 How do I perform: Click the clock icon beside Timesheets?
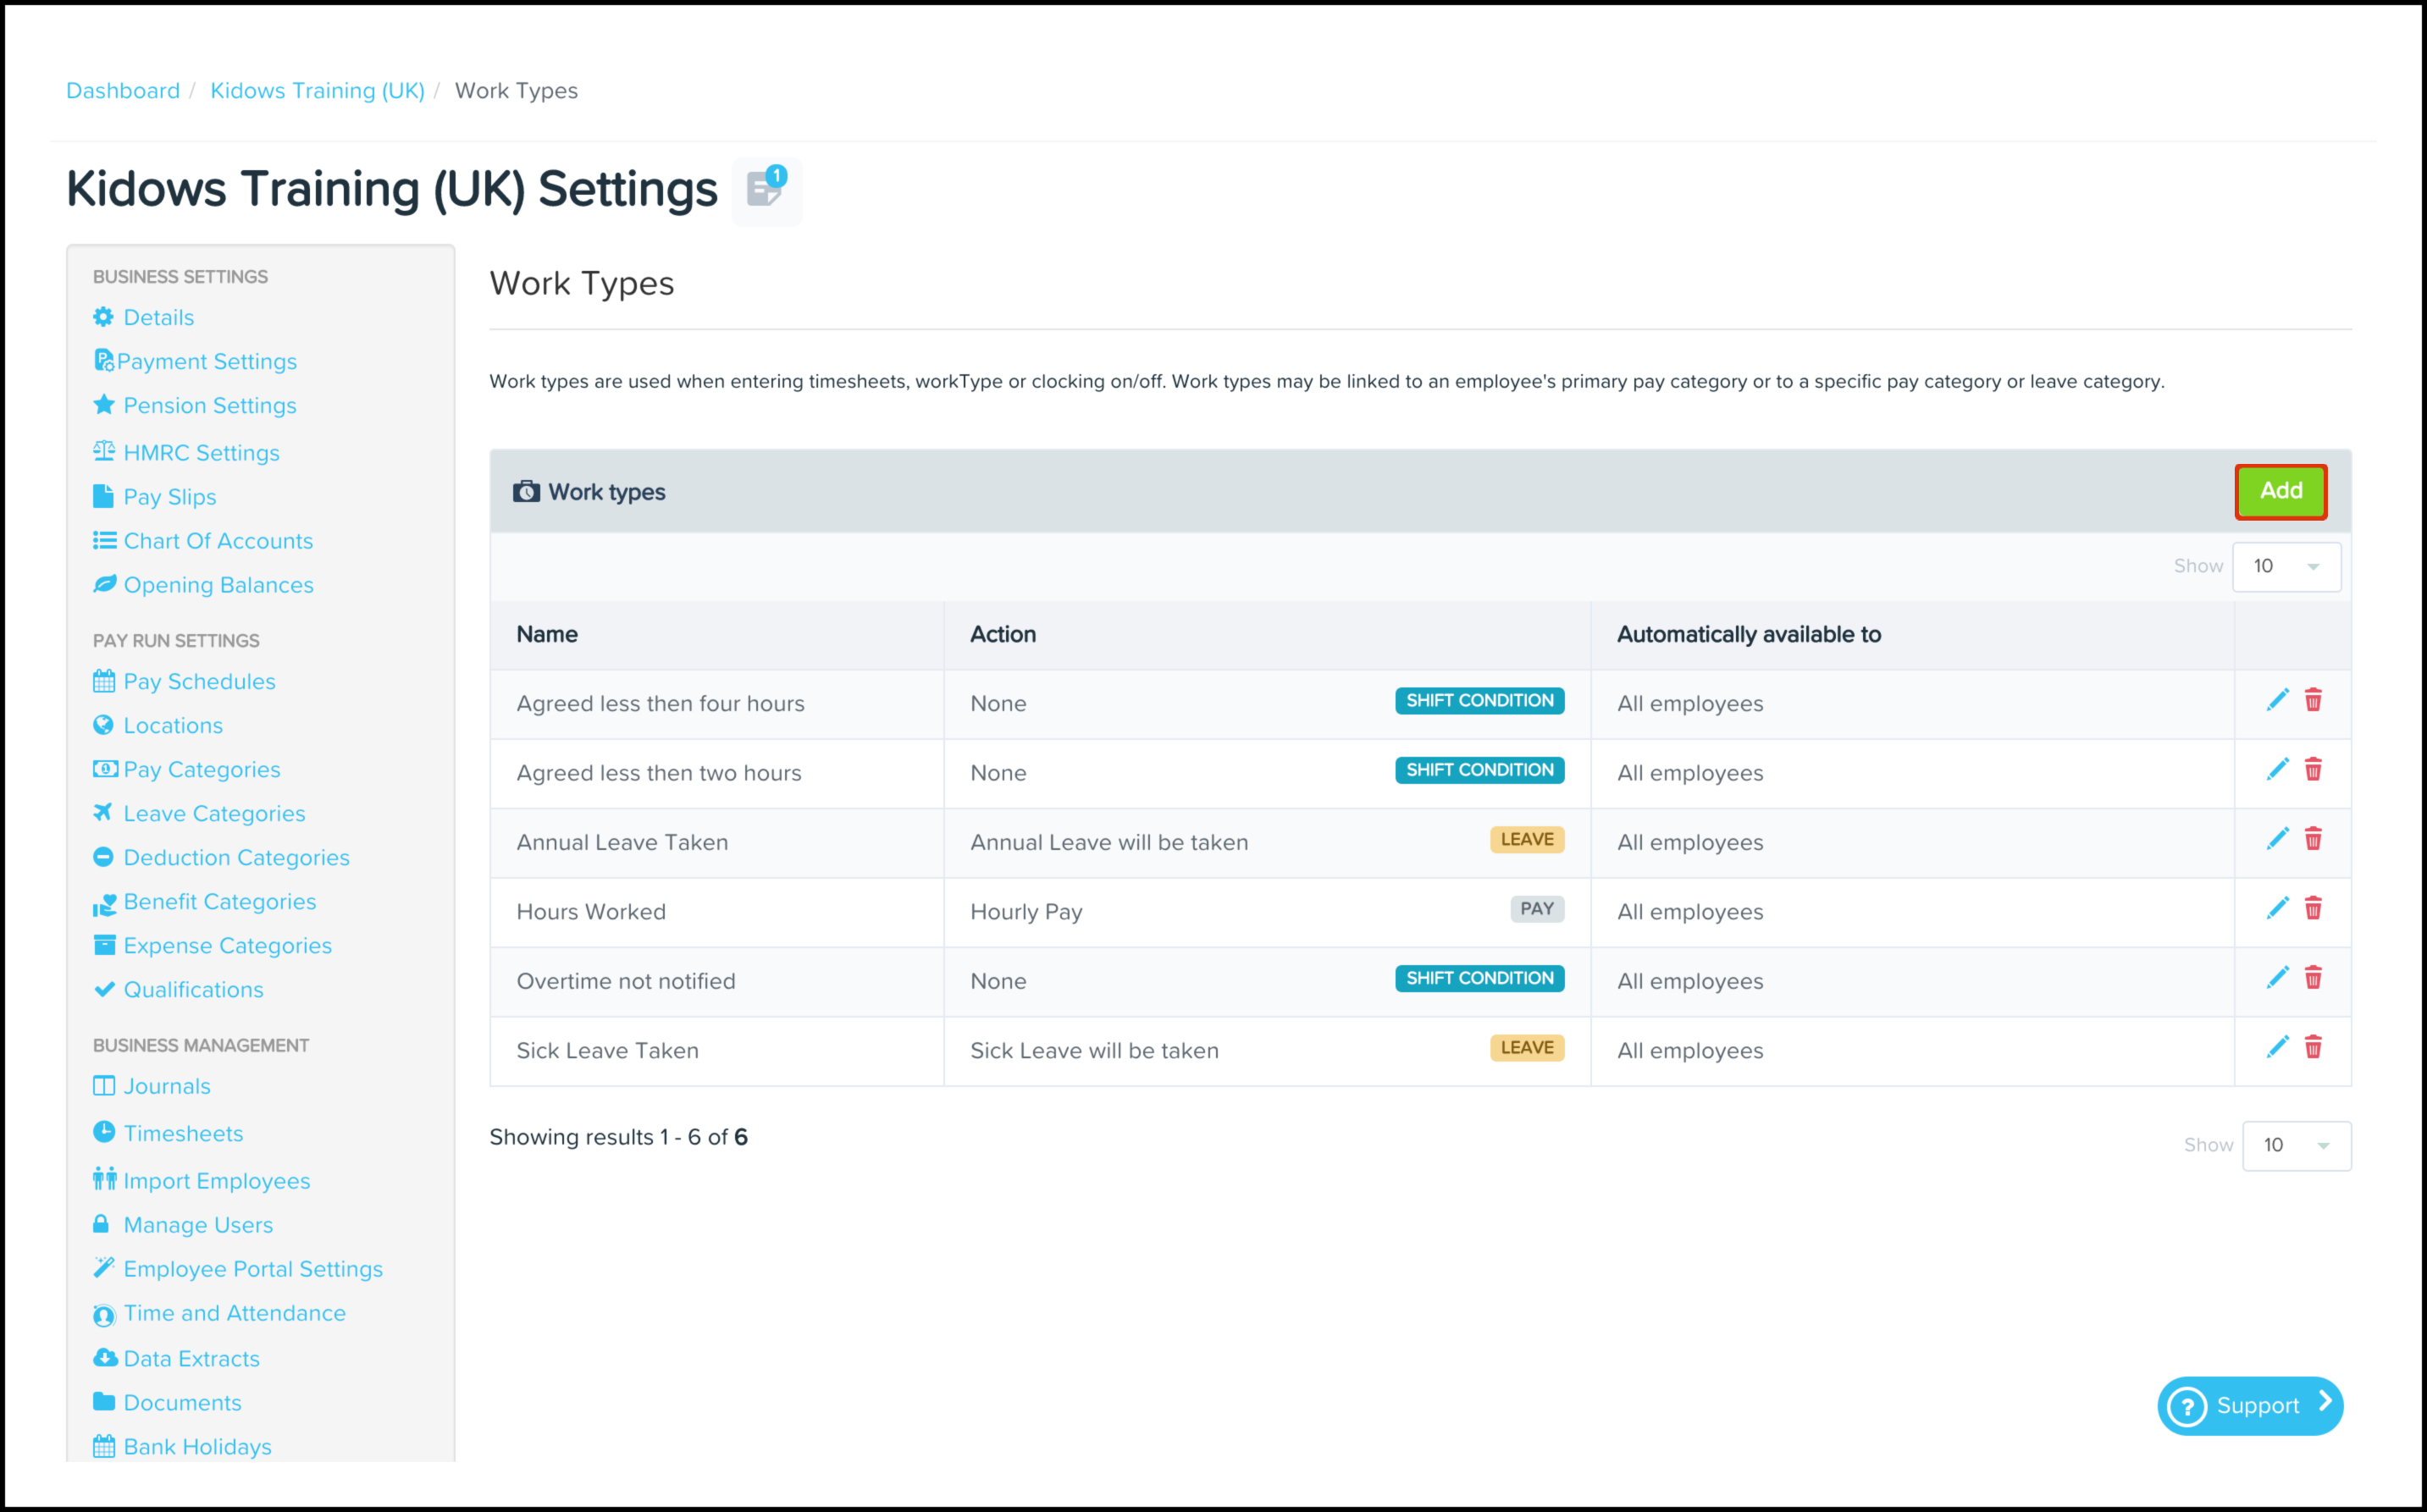point(104,1132)
